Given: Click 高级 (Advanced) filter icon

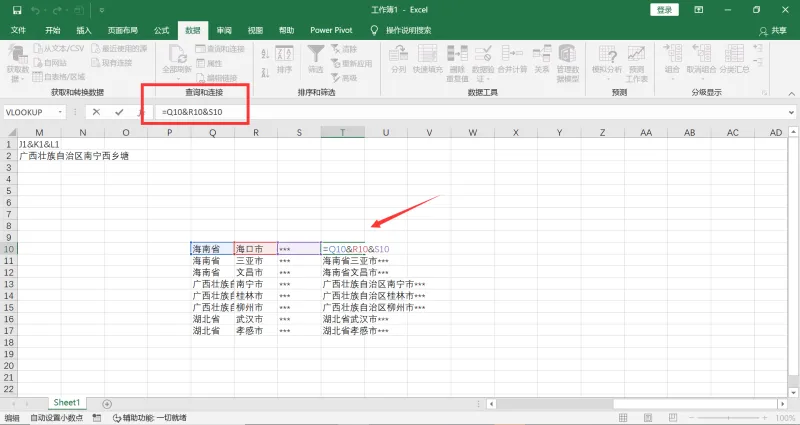Looking at the screenshot, I should click(x=336, y=78).
